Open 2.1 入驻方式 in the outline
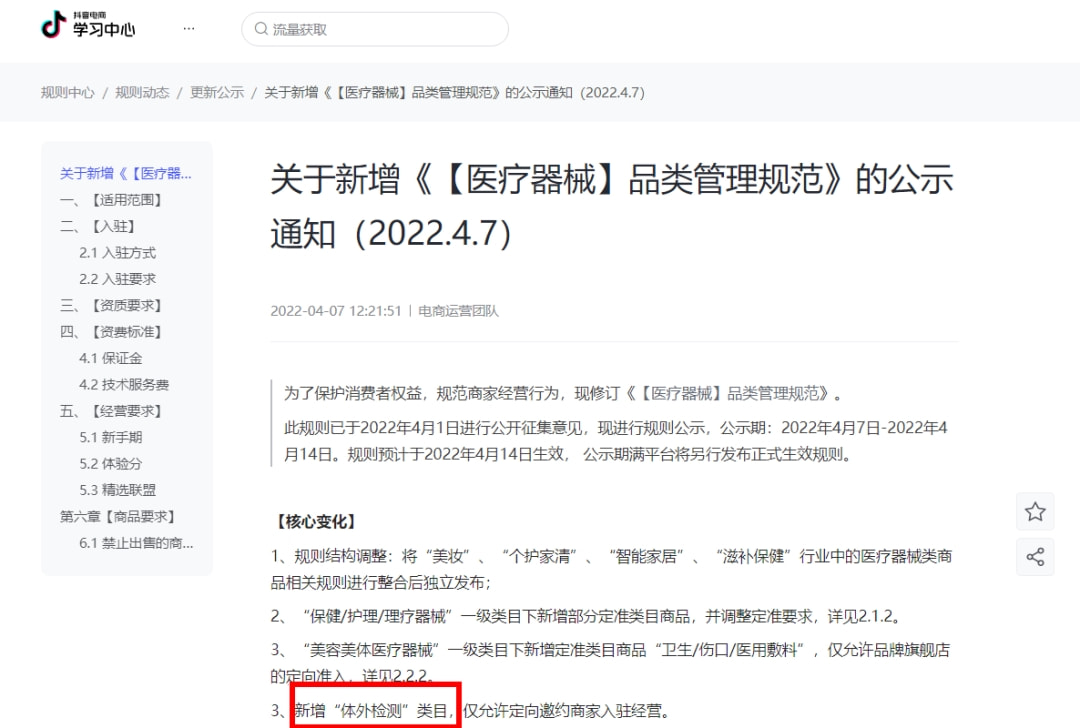 point(107,252)
